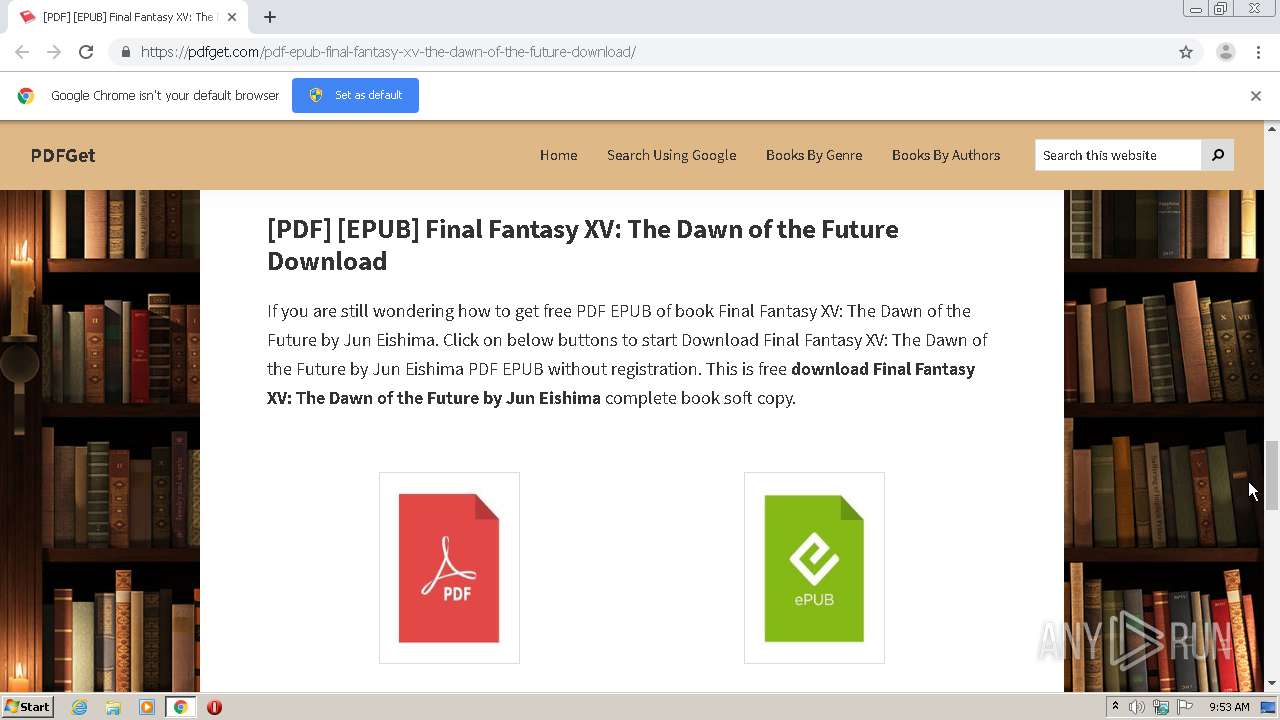This screenshot has height=720, width=1280.
Task: Show hidden system tray icons
Action: click(1115, 707)
